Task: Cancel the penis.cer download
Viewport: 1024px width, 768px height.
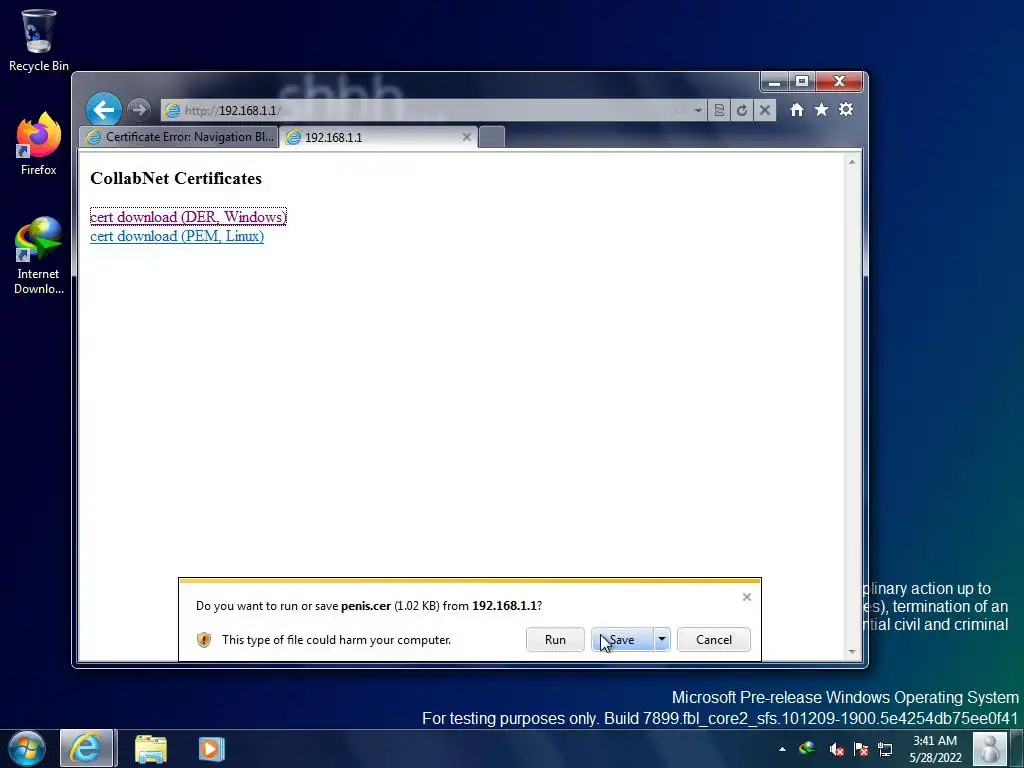Action: pos(714,639)
